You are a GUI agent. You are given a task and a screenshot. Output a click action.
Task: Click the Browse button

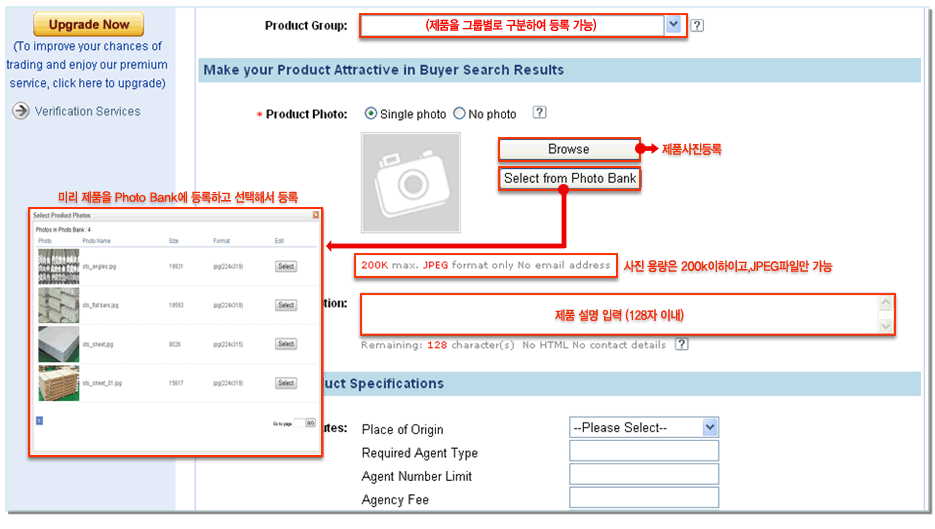tap(569, 149)
